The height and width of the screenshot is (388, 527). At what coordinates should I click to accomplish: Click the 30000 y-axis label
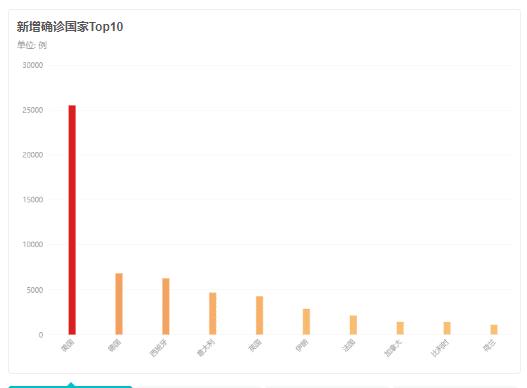tap(33, 65)
